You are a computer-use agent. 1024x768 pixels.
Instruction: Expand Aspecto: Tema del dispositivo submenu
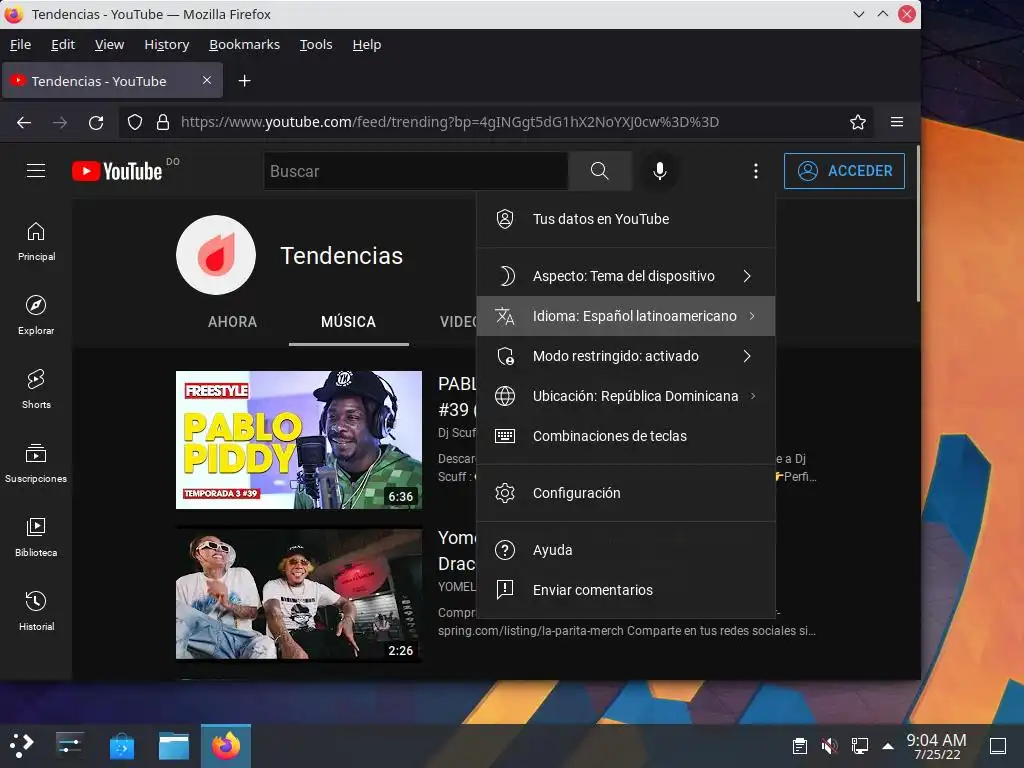[626, 276]
